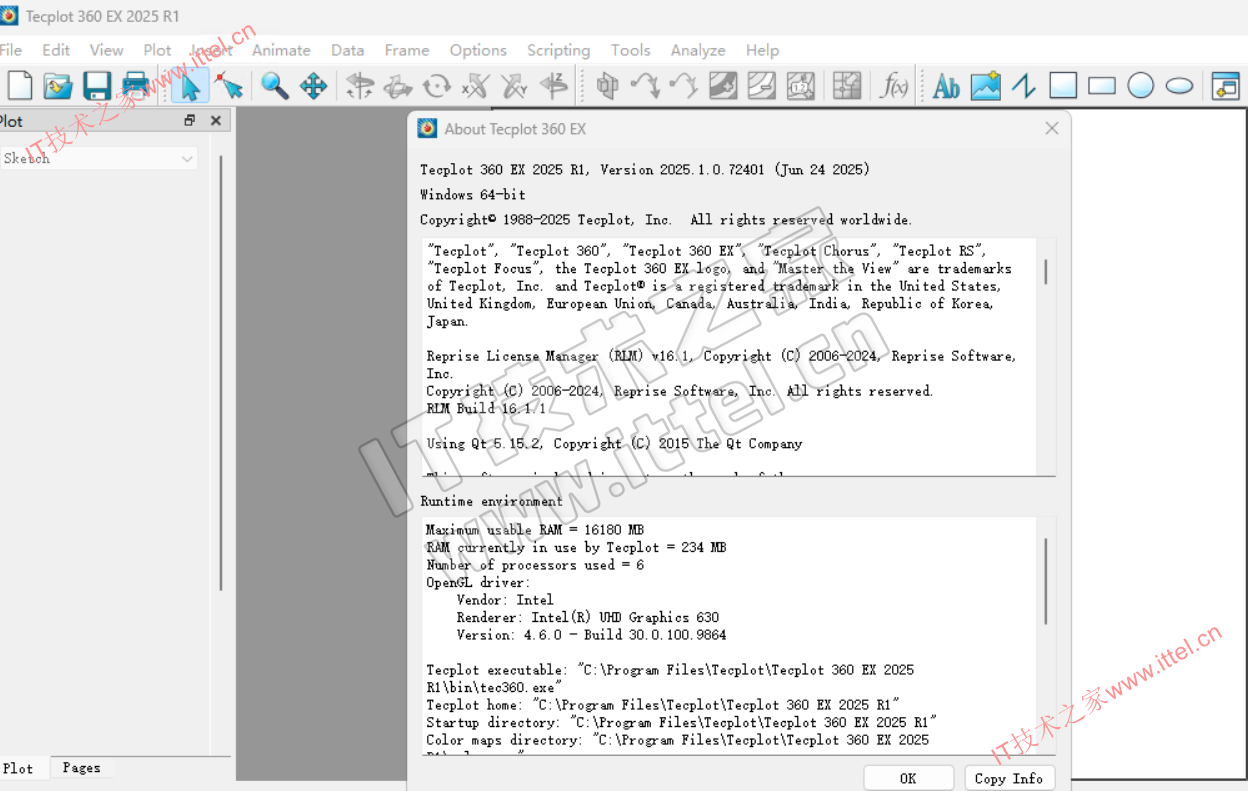Screen dimensions: 1248x791
Task: Click the Create New Frame icon
Action: (1225, 86)
